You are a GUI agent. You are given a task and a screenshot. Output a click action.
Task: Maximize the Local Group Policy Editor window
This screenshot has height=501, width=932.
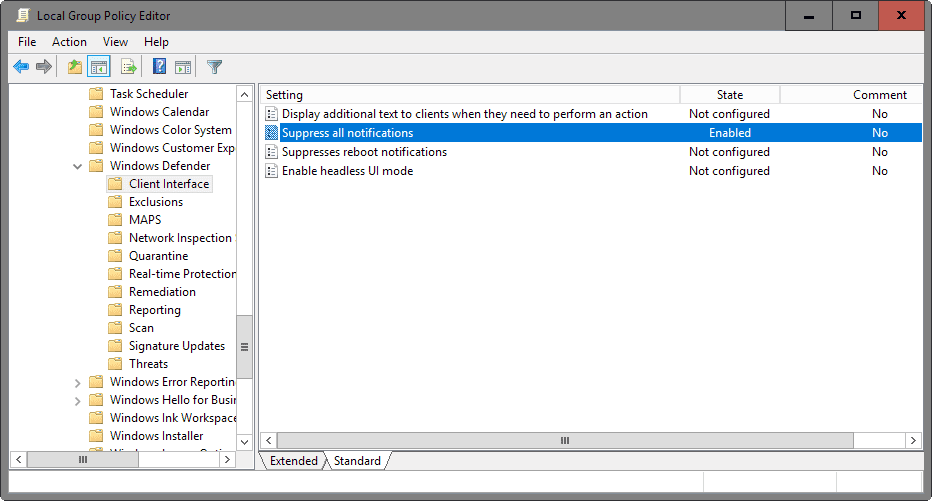click(855, 15)
